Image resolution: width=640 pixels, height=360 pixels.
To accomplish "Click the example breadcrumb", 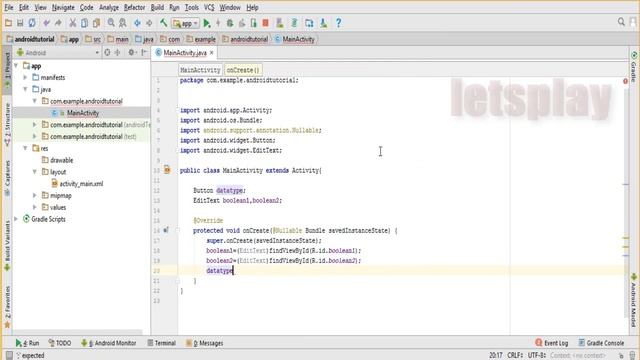I will point(201,39).
